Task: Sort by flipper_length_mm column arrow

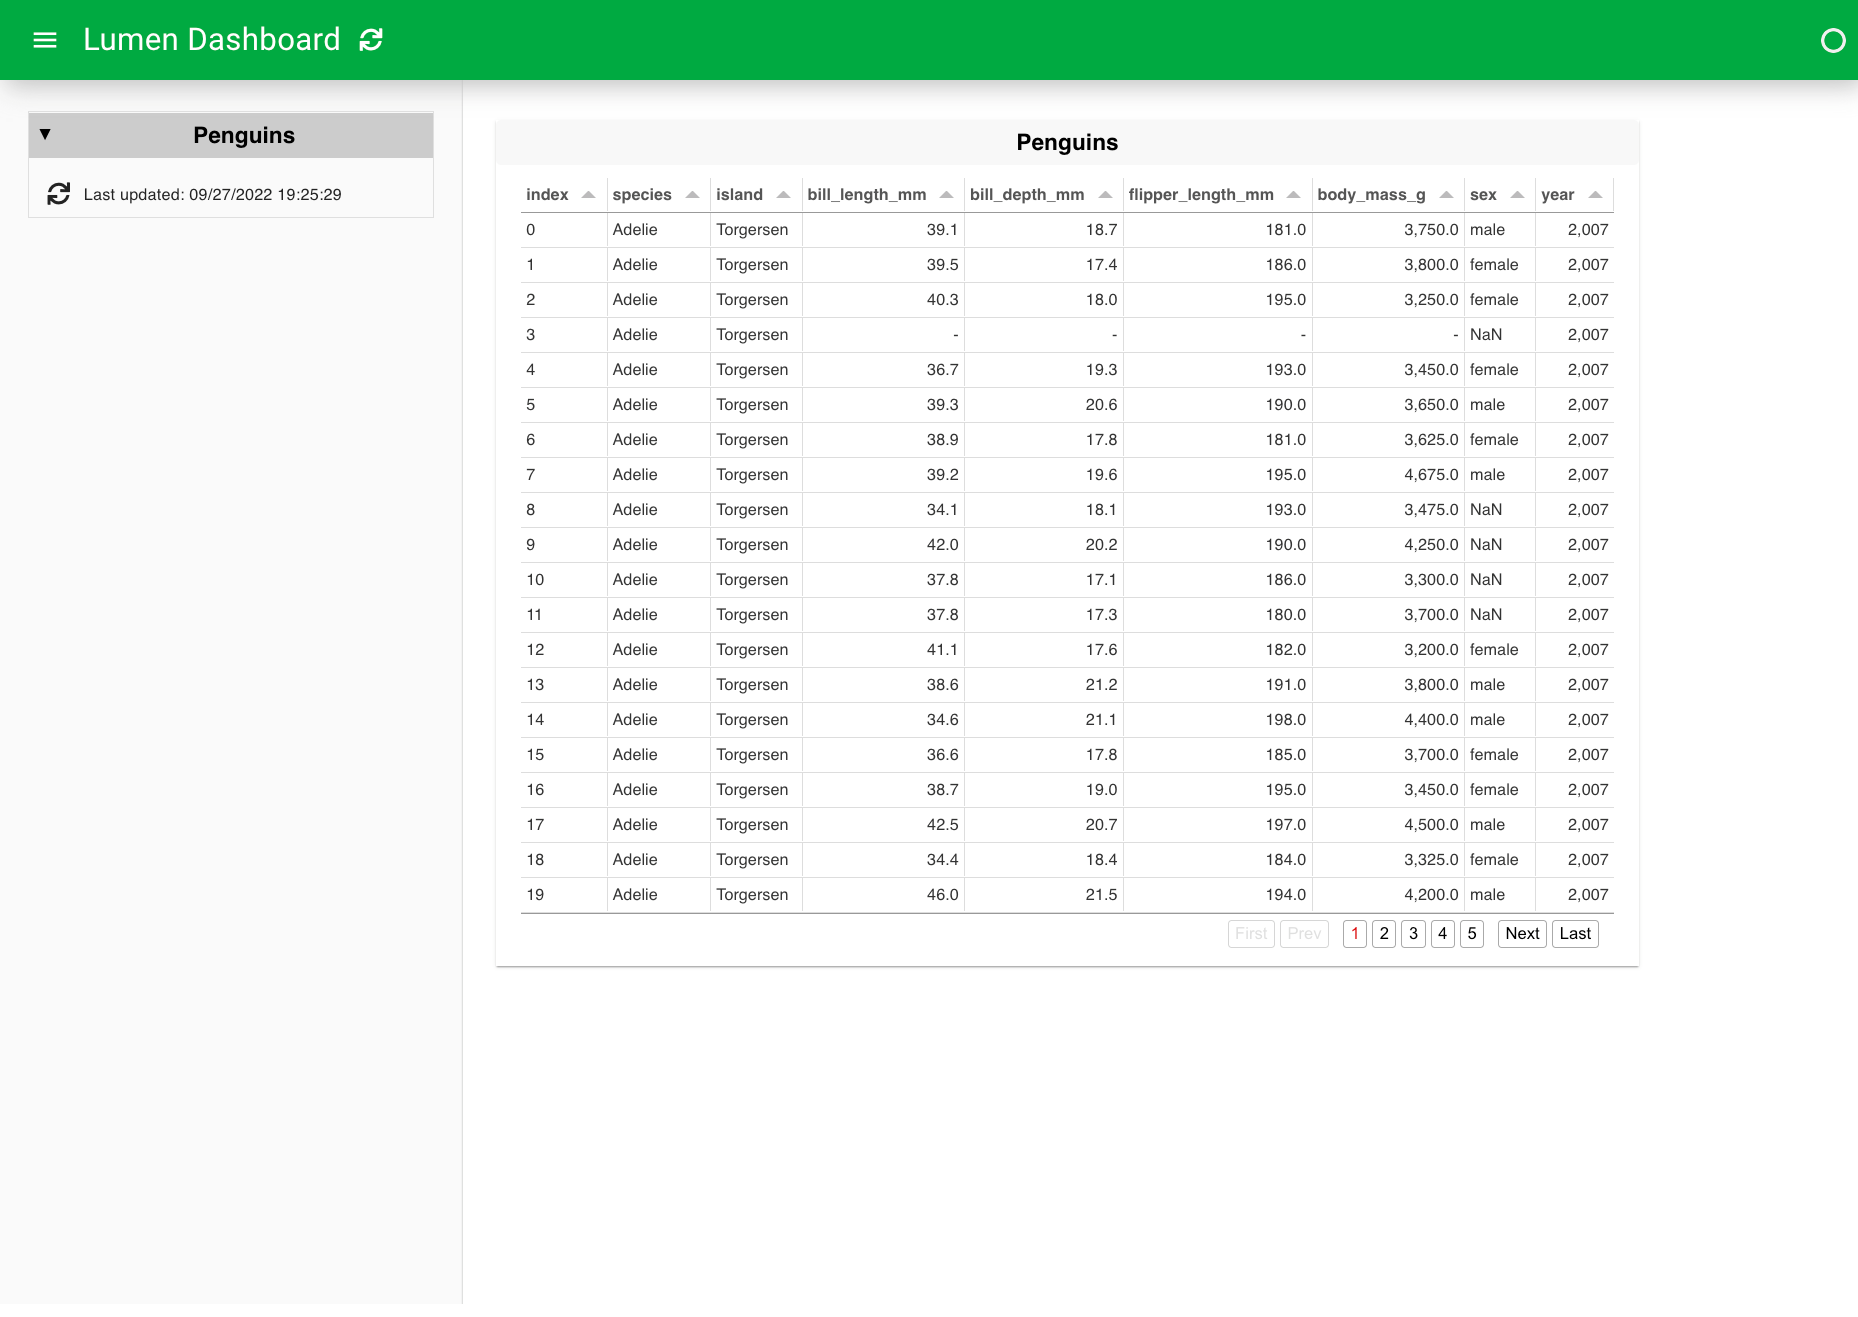Action: [x=1293, y=195]
